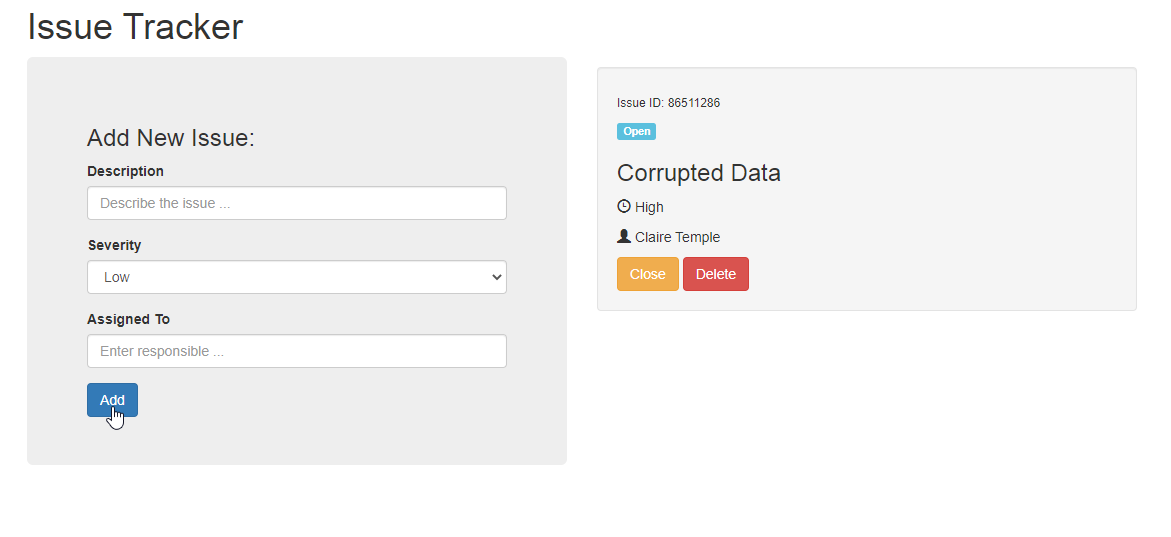Click the Severity field label
The width and height of the screenshot is (1171, 537).
pos(114,245)
